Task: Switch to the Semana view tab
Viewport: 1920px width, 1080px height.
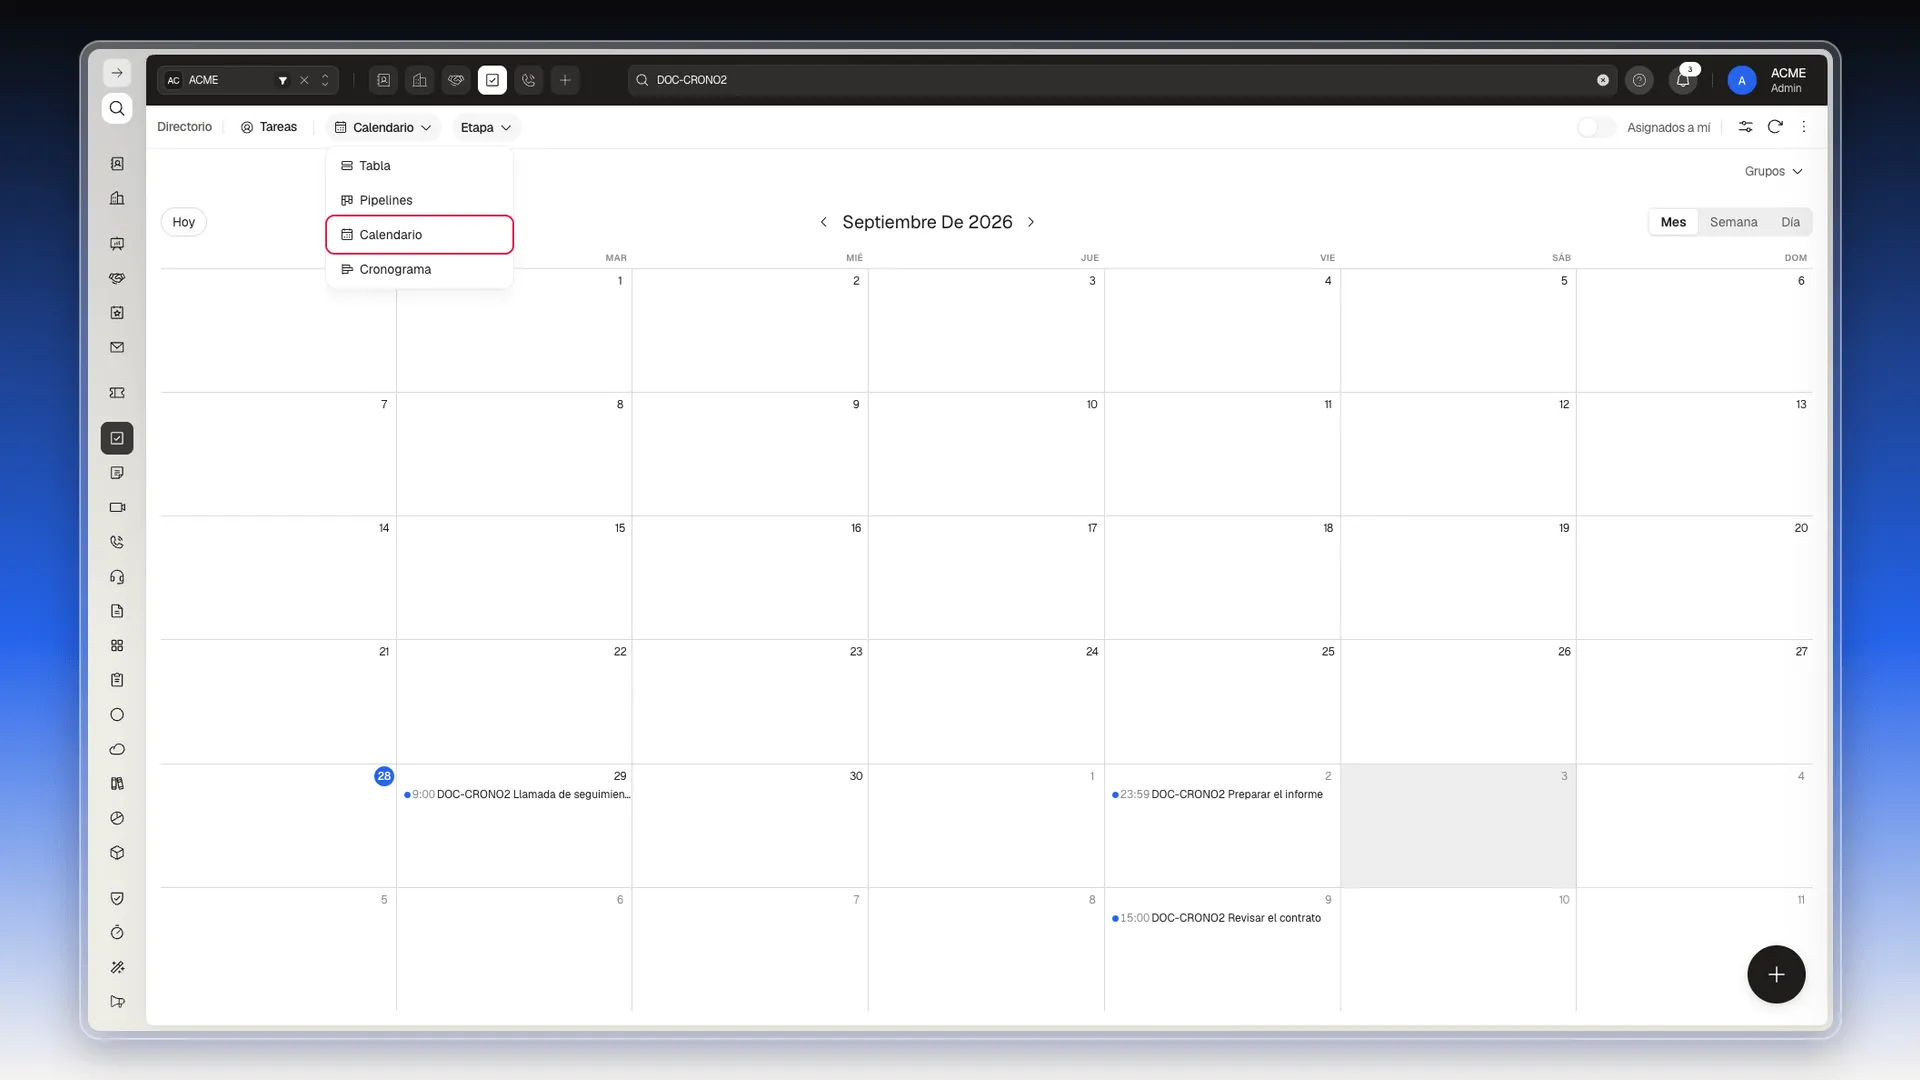Action: [1733, 222]
